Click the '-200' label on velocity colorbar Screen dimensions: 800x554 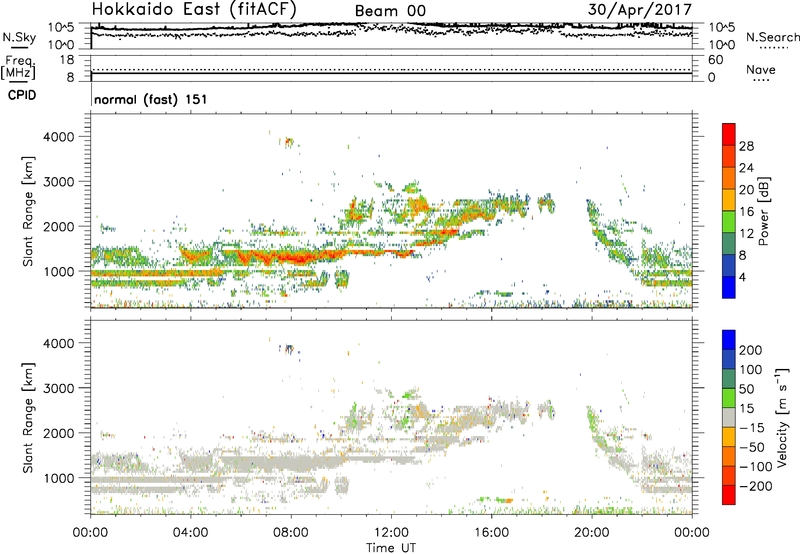[x=756, y=486]
